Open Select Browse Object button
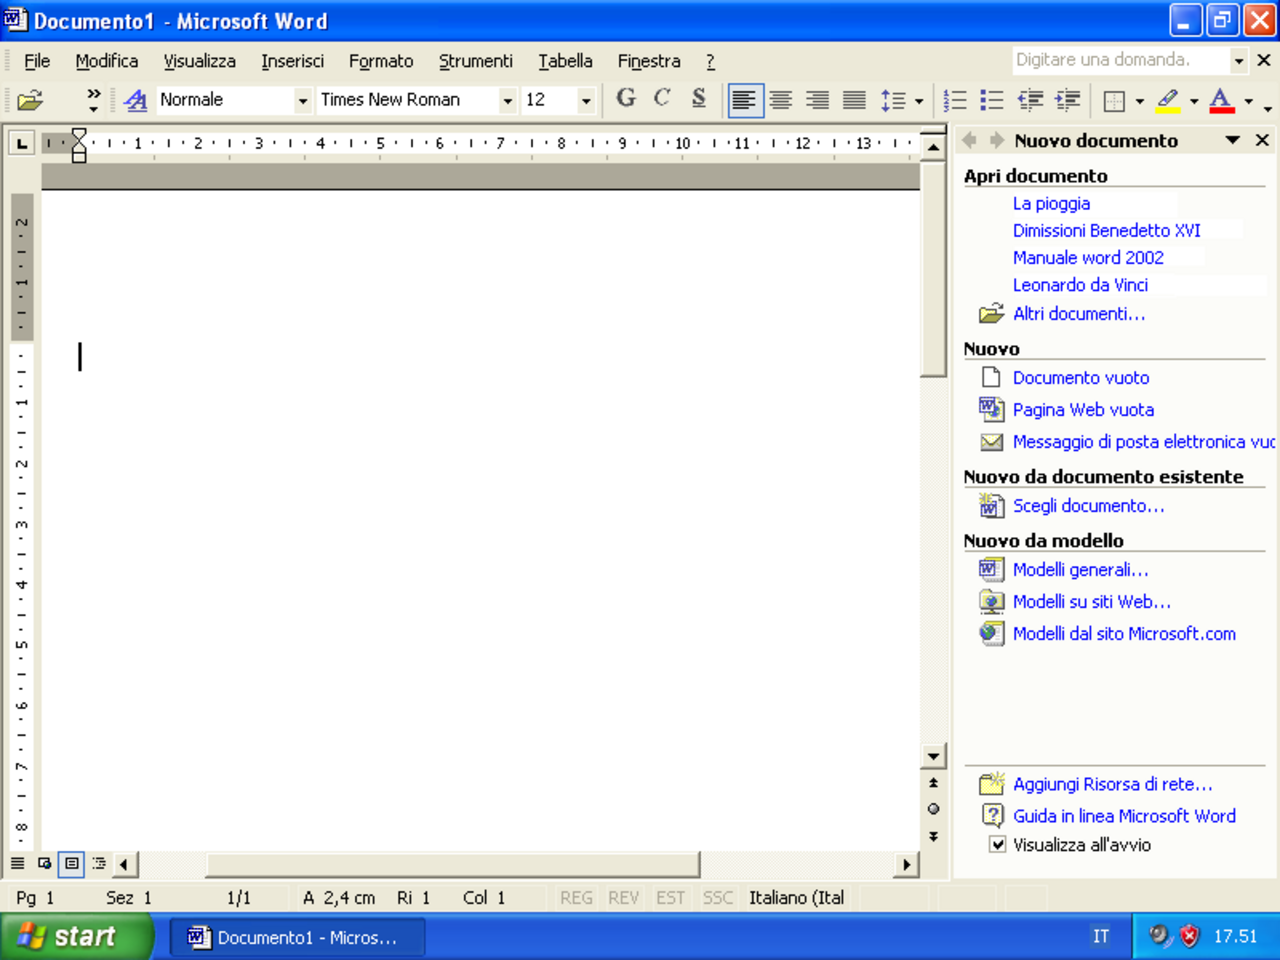1280x960 pixels. tap(933, 809)
